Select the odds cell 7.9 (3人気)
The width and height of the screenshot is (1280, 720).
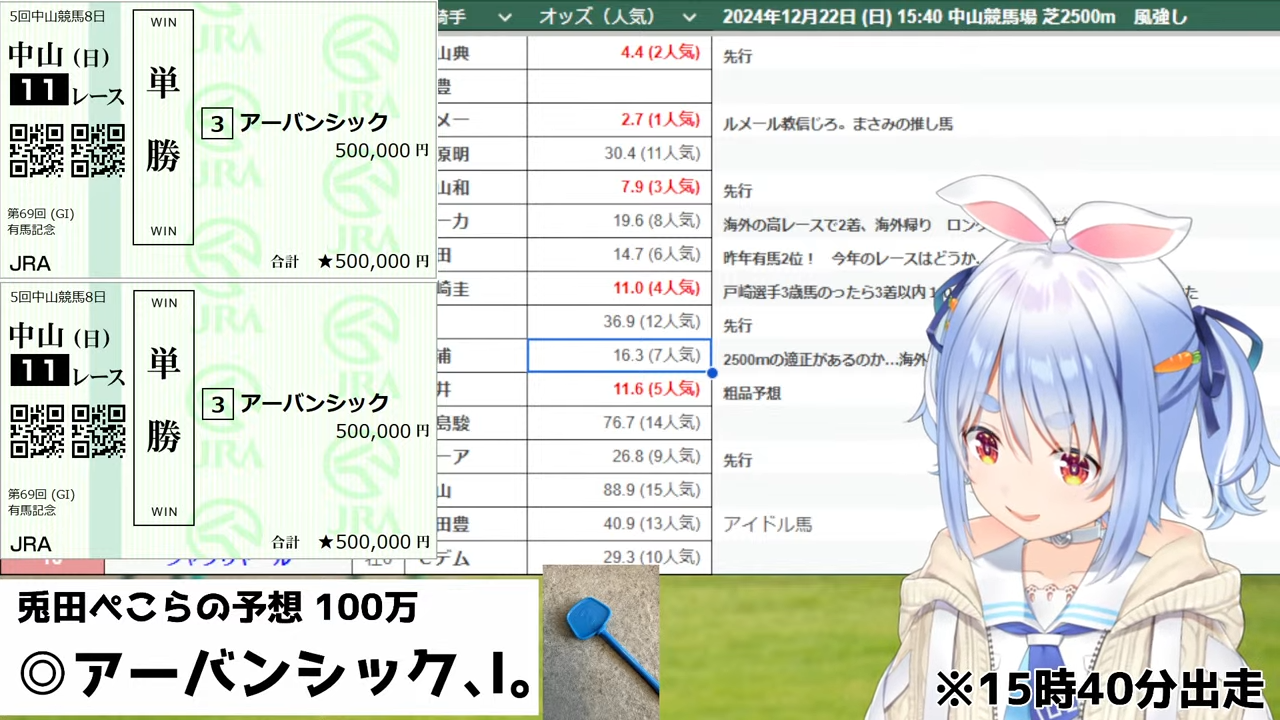coord(619,187)
